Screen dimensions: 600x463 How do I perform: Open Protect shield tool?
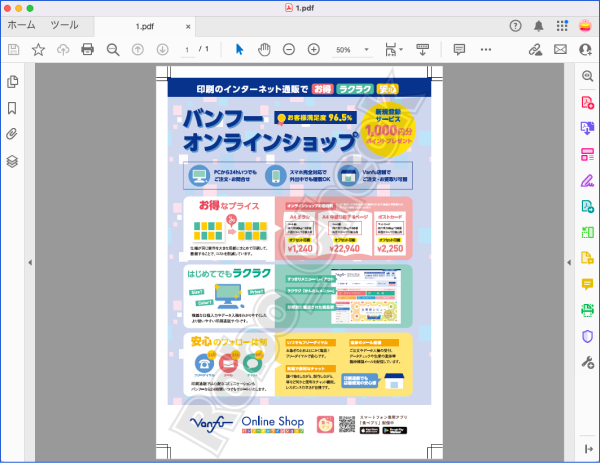pyautogui.click(x=587, y=336)
